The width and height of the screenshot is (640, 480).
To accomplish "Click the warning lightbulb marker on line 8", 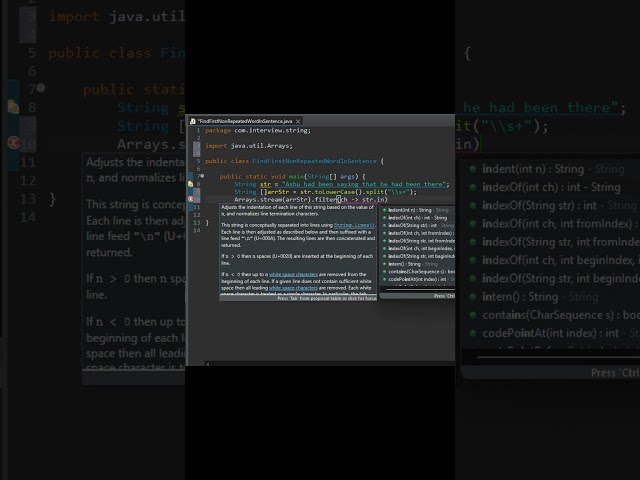I will 190,185.
